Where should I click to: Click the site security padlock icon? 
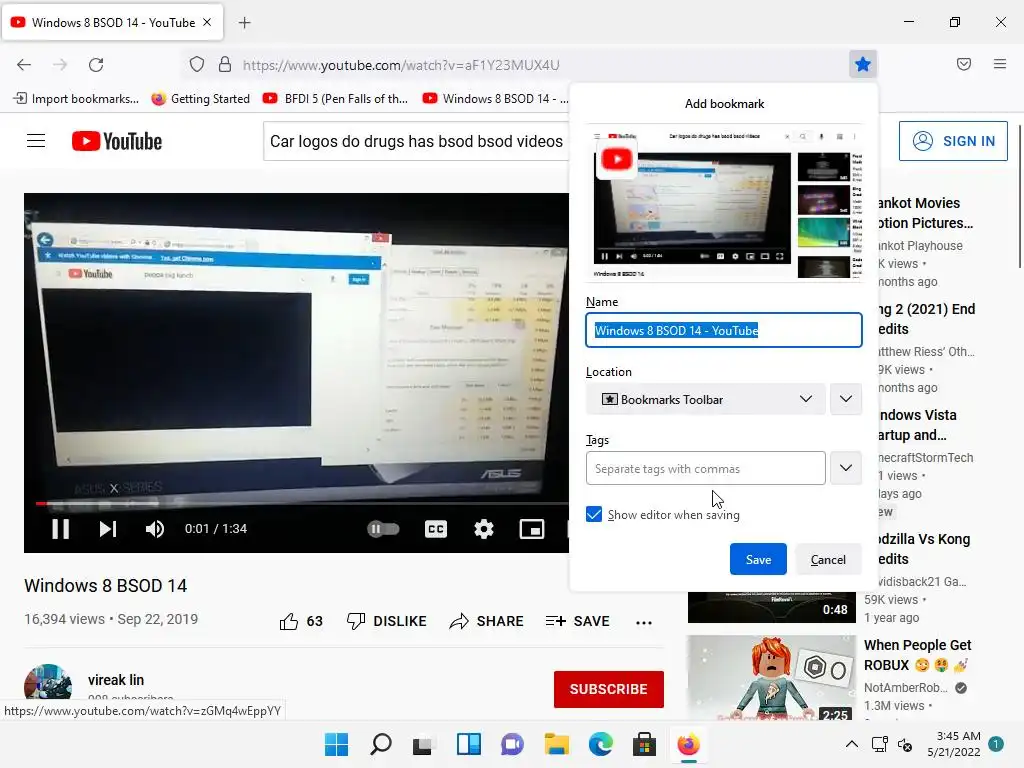(225, 65)
